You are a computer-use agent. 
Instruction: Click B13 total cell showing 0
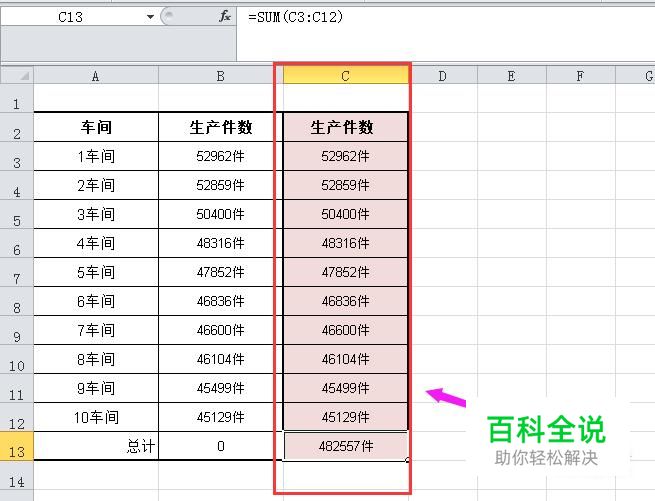tap(221, 446)
